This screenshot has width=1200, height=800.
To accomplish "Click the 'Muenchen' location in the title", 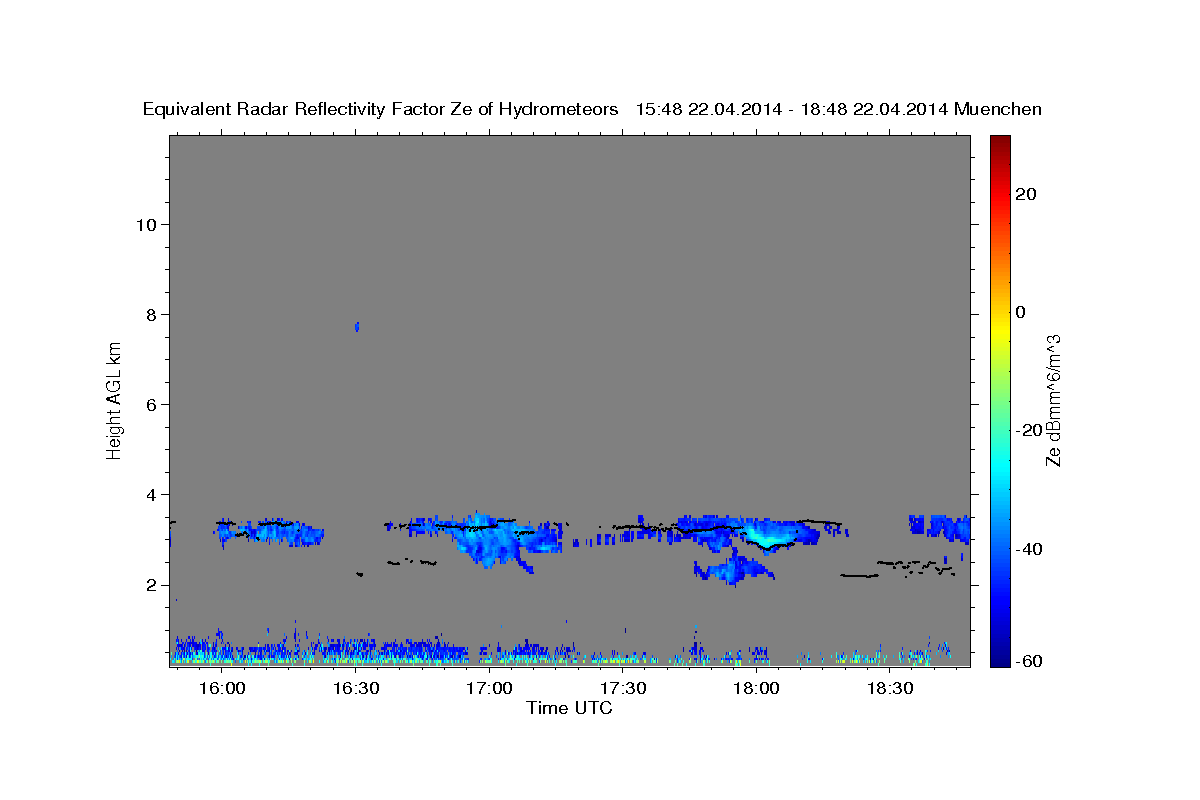I will [x=998, y=110].
